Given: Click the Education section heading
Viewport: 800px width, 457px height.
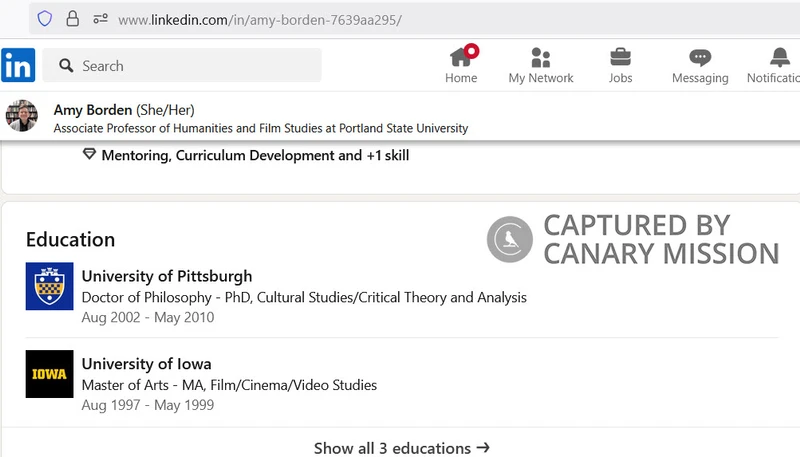Looking at the screenshot, I should [x=70, y=239].
